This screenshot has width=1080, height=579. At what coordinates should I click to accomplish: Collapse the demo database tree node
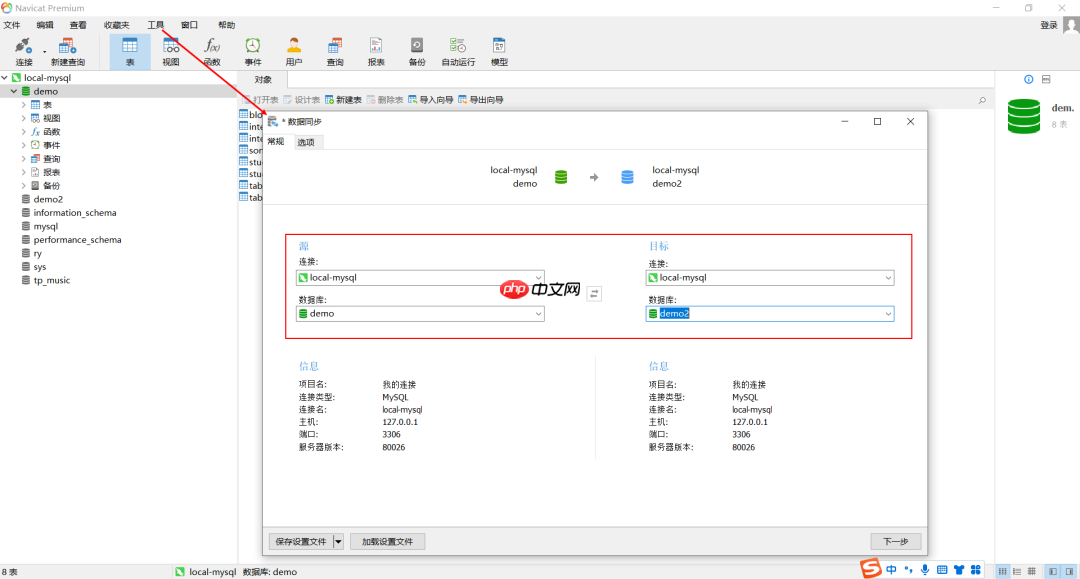(14, 91)
